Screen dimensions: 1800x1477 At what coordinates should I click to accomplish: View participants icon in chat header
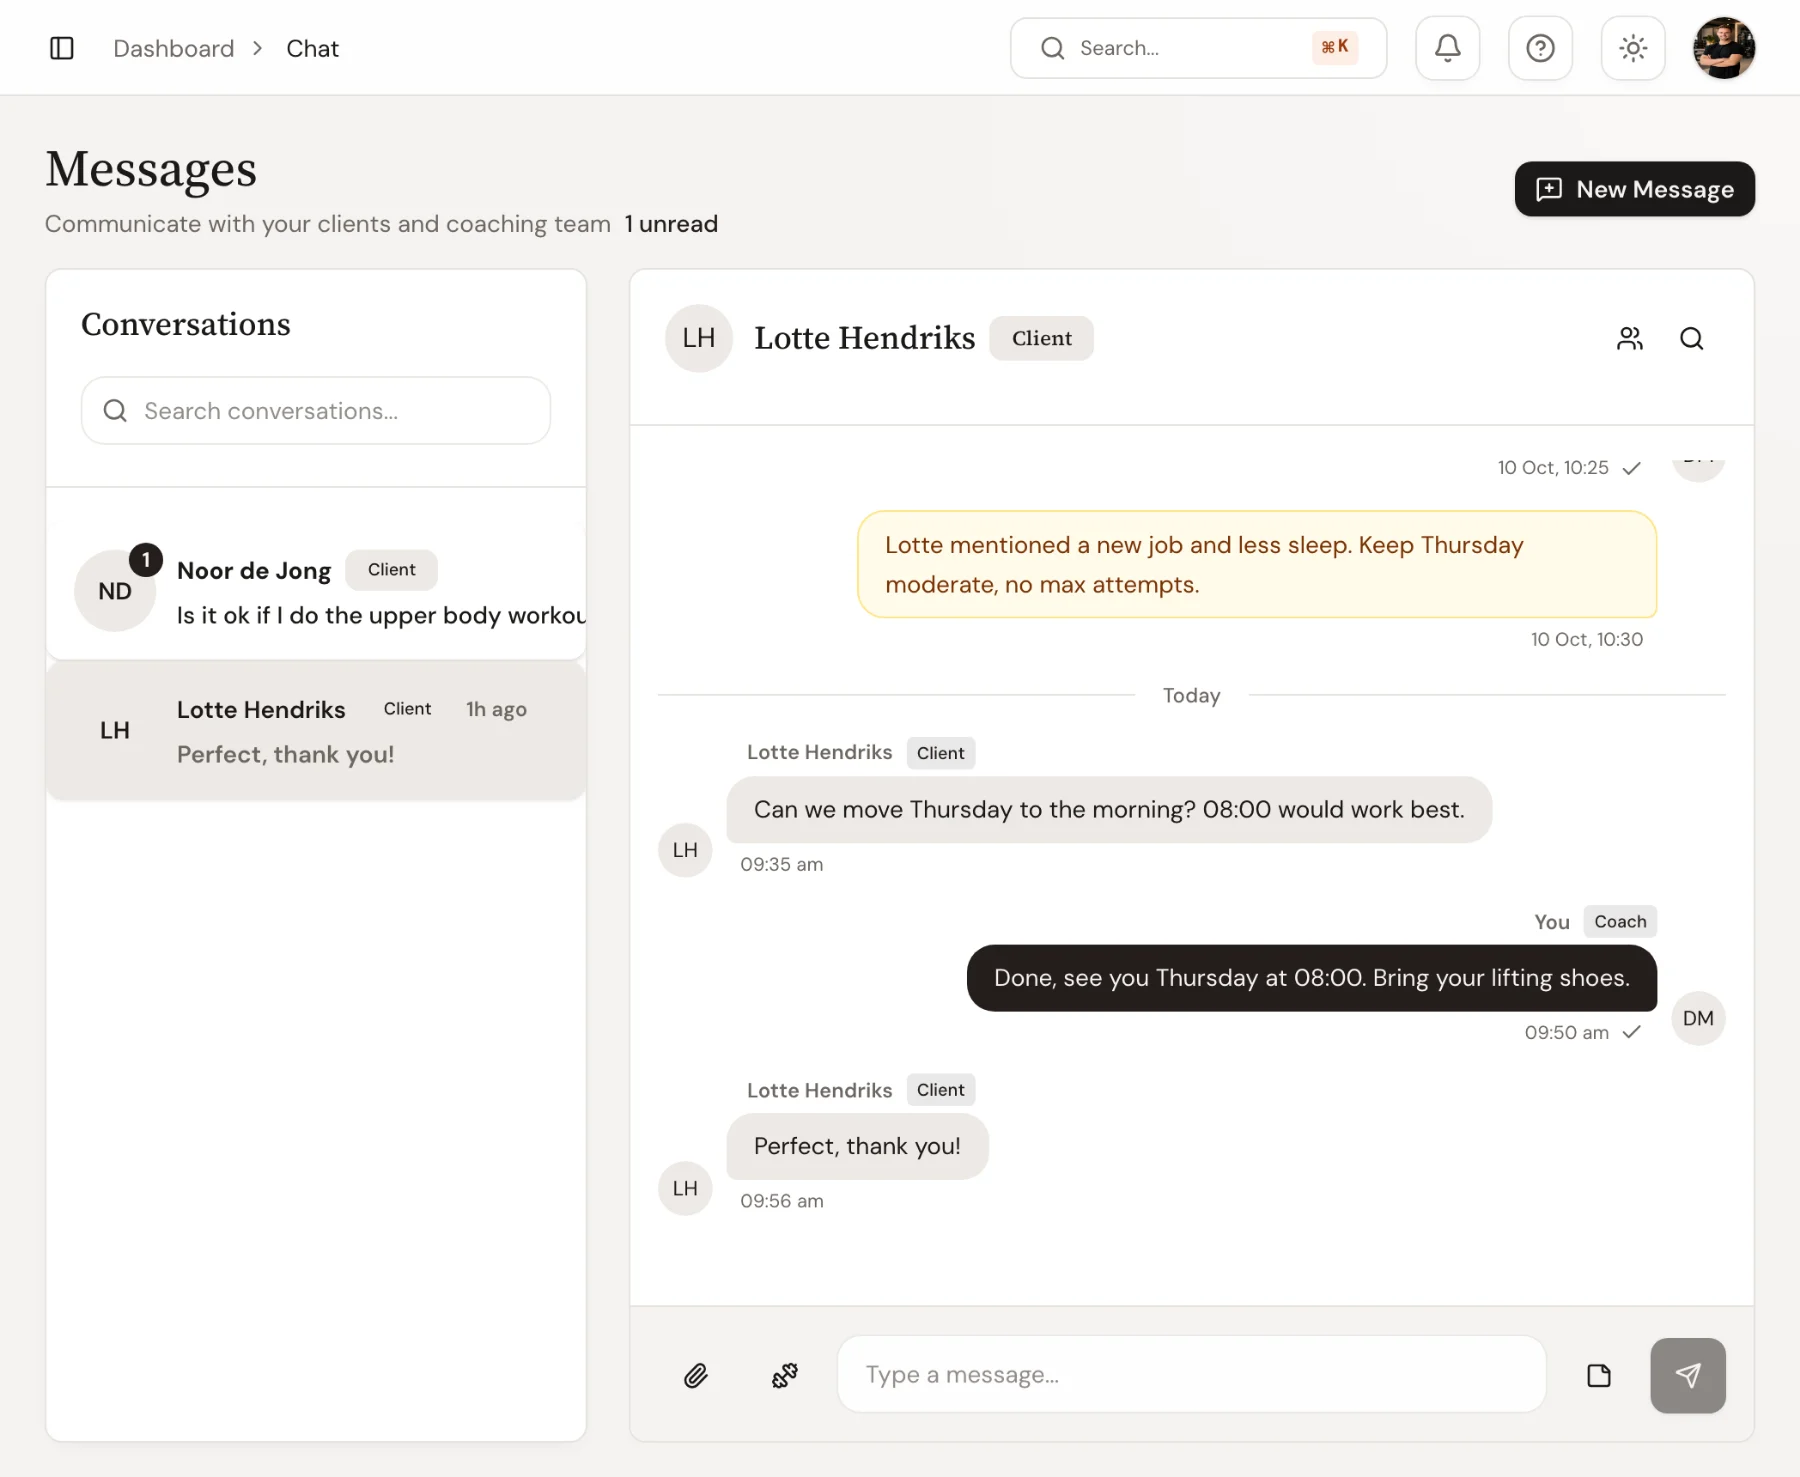point(1630,339)
